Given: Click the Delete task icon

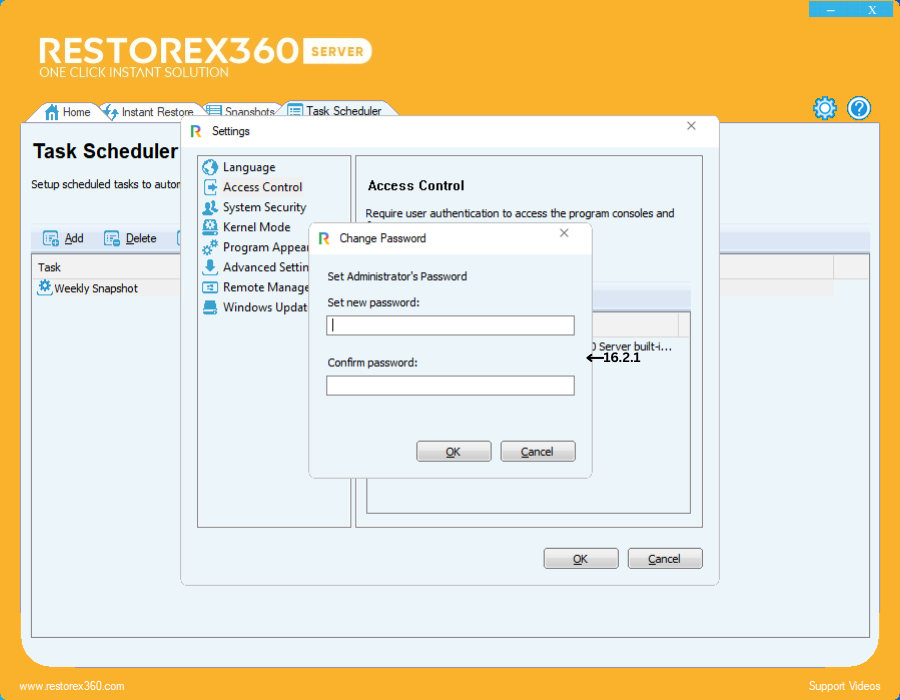Looking at the screenshot, I should 111,238.
